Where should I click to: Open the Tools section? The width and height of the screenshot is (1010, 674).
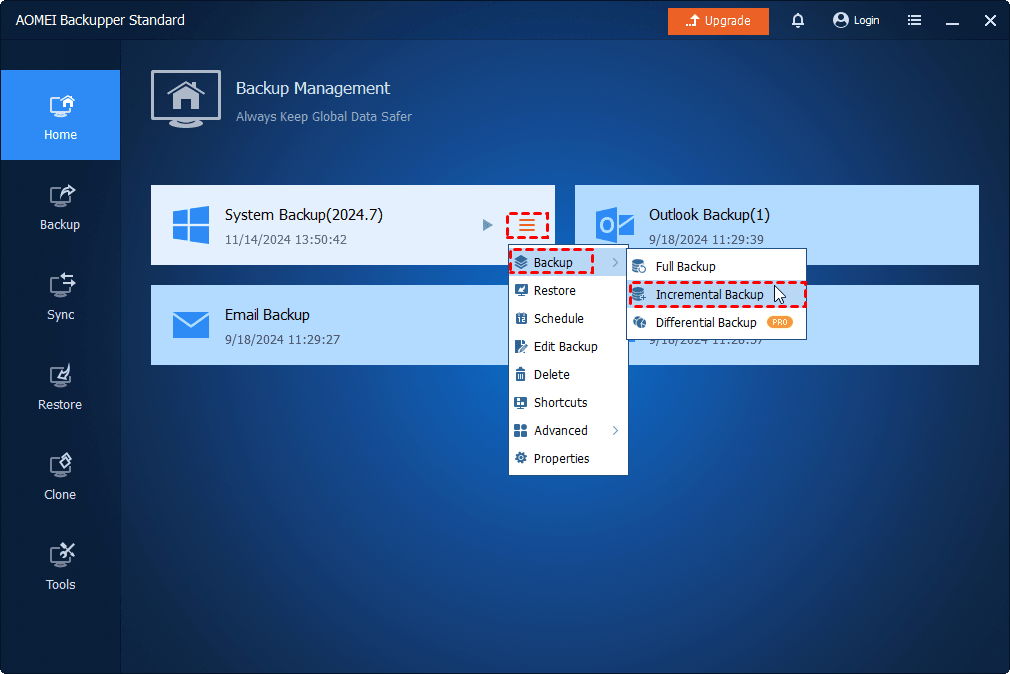(61, 567)
